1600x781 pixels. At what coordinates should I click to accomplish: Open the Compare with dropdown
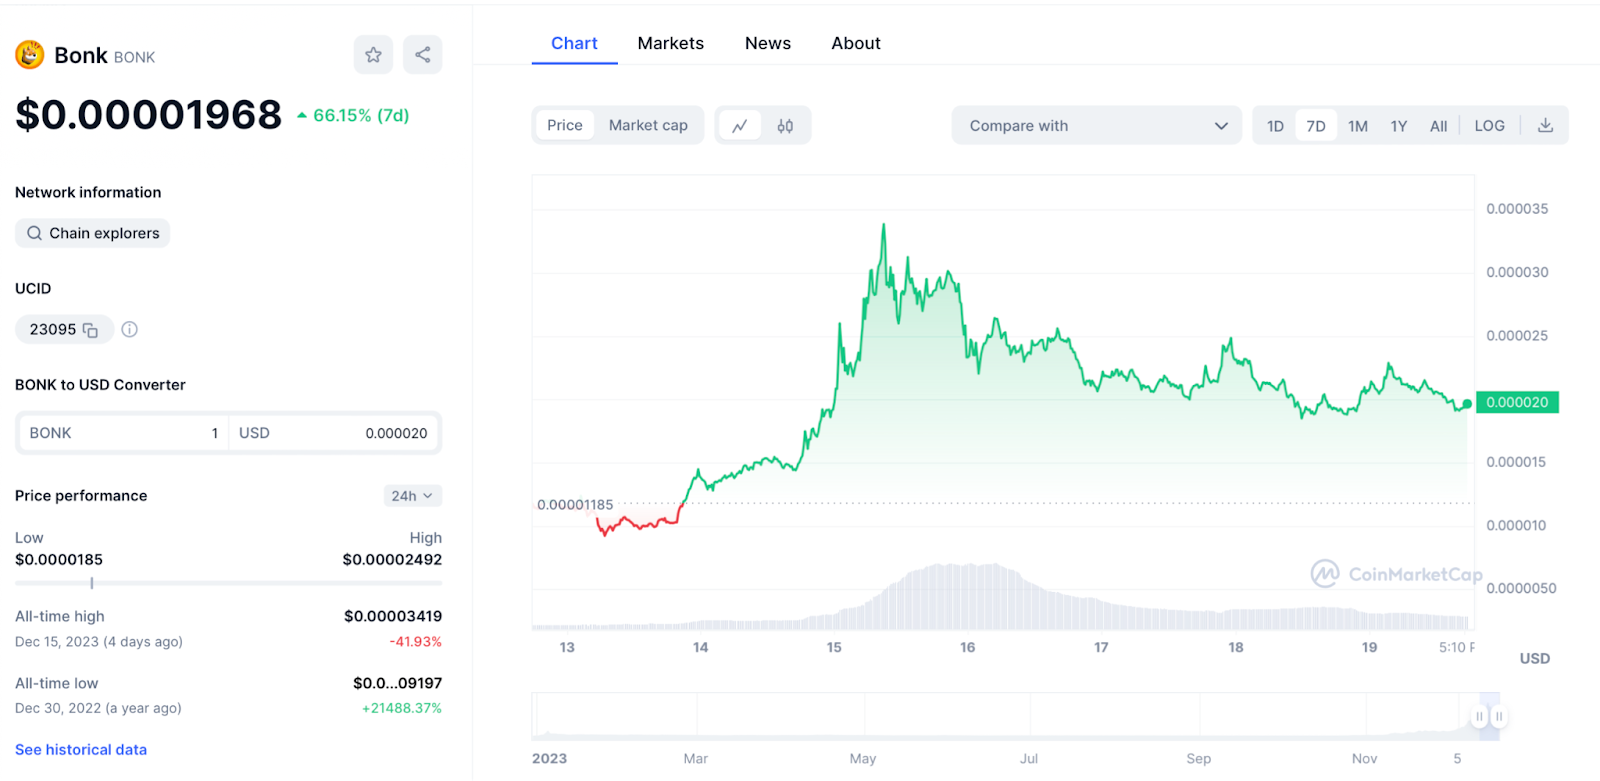(x=1096, y=126)
